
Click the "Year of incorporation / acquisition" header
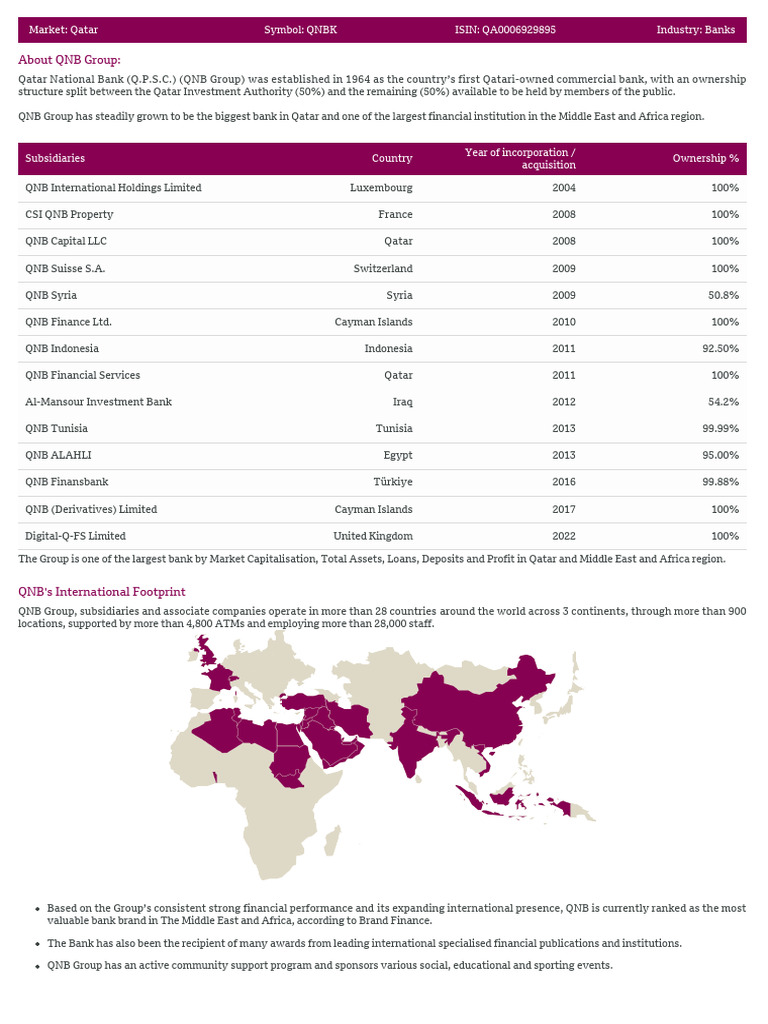tap(520, 158)
